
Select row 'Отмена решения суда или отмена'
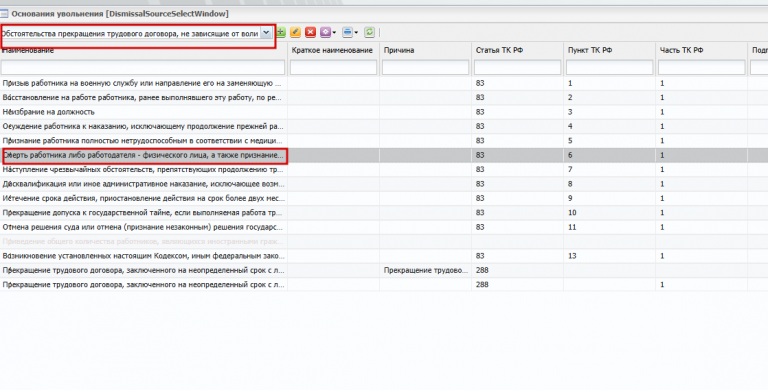tap(384, 227)
